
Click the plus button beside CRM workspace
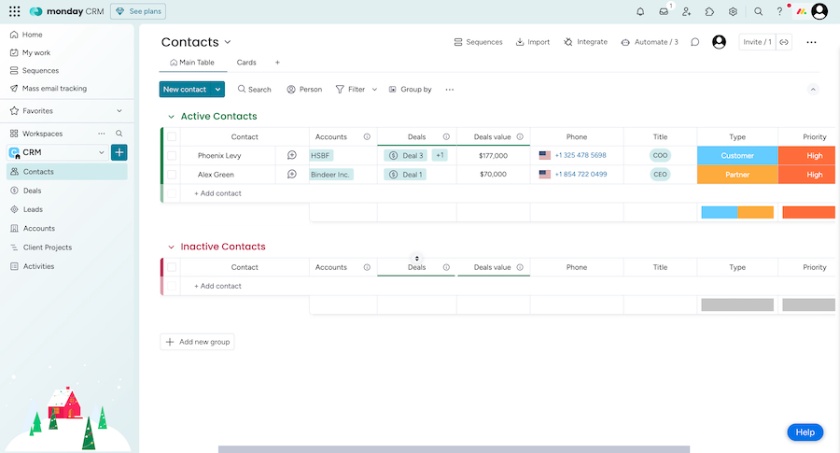point(119,152)
